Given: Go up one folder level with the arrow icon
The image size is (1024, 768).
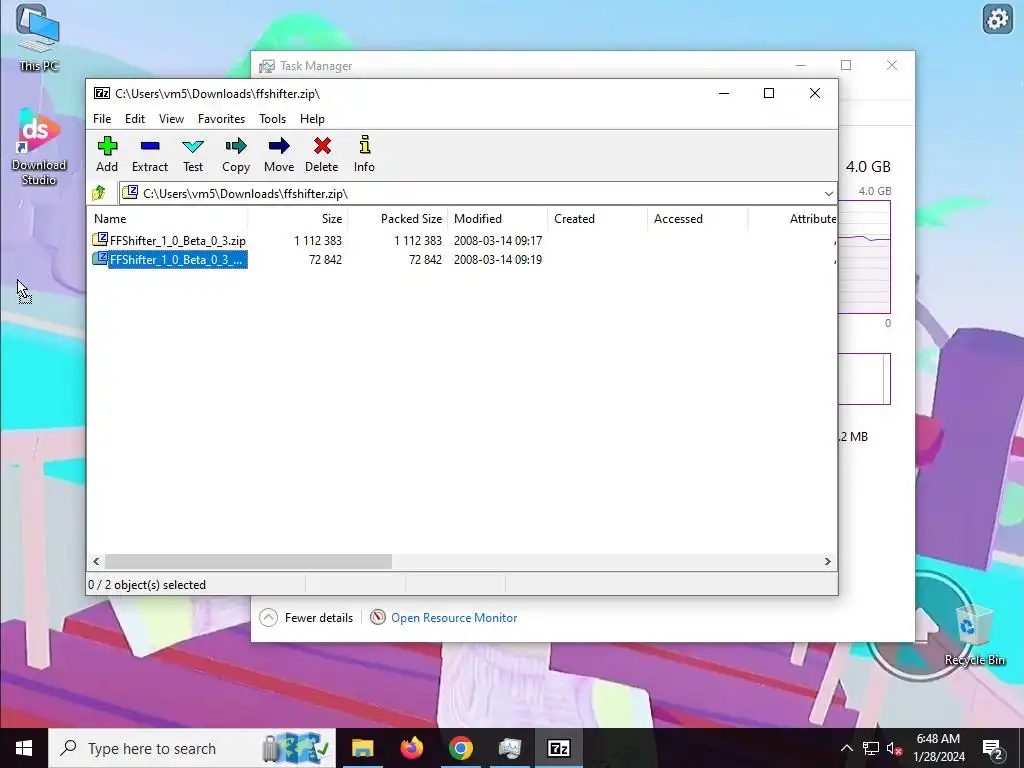Looking at the screenshot, I should tap(99, 193).
